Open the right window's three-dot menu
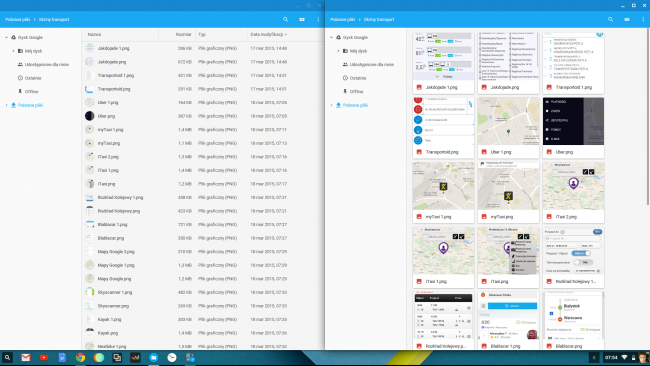 pos(643,19)
